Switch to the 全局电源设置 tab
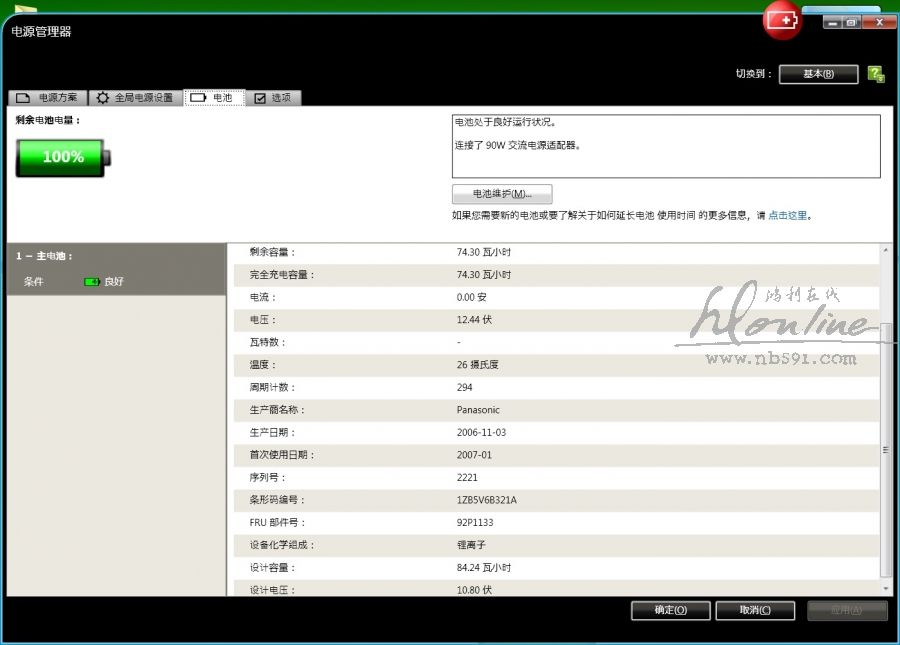900x645 pixels. coord(135,98)
